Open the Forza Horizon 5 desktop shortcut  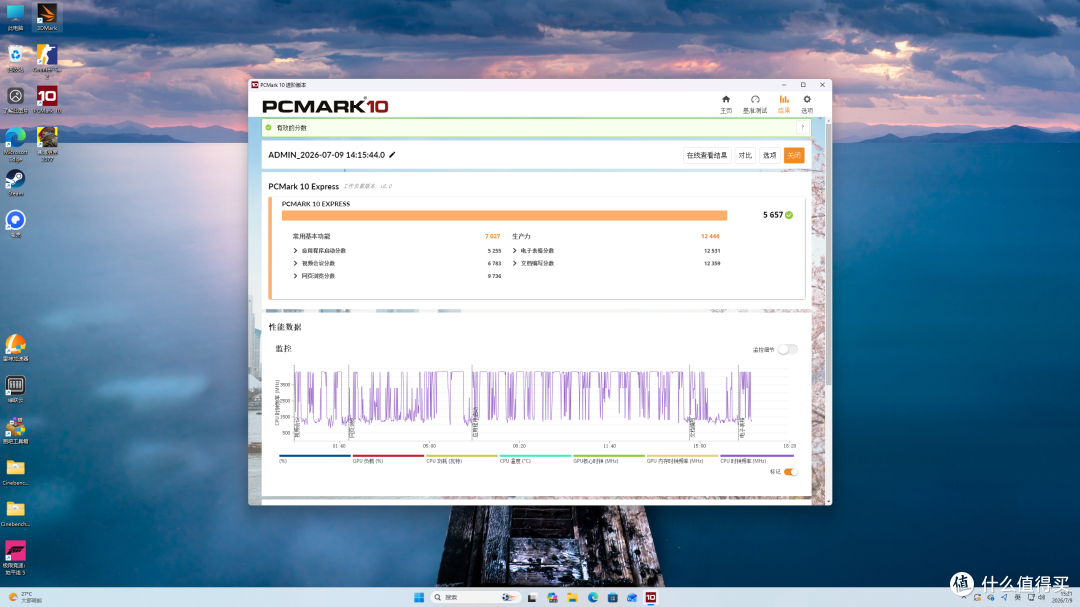pos(15,557)
